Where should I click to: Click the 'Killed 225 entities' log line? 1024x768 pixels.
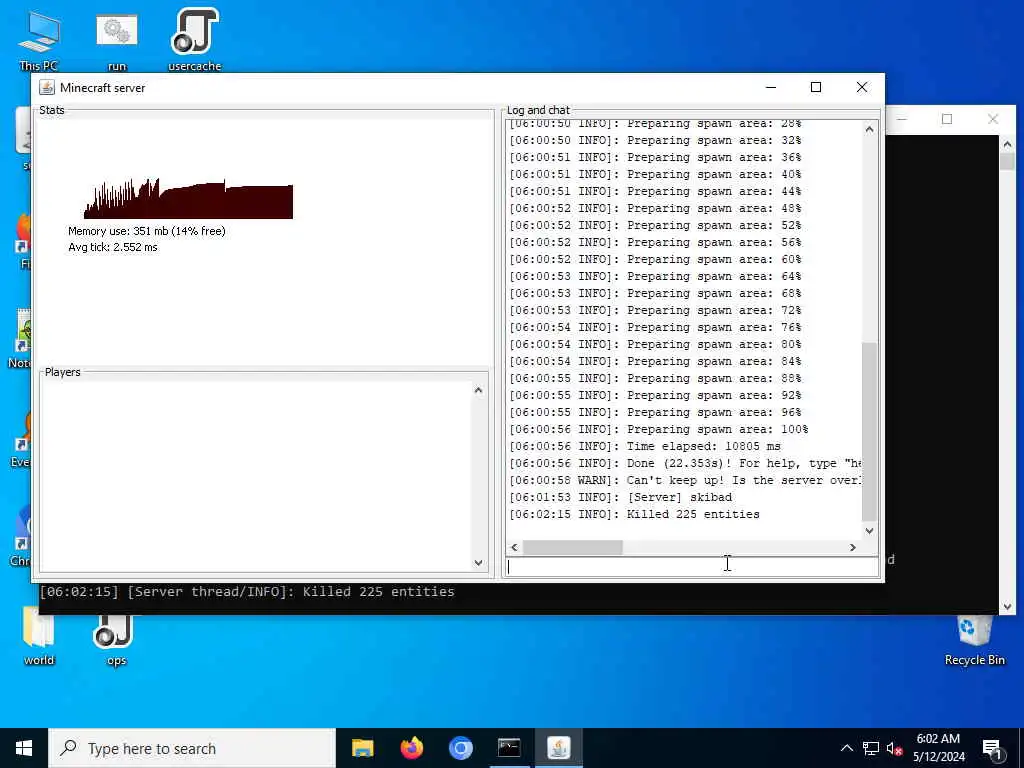[x=634, y=515]
